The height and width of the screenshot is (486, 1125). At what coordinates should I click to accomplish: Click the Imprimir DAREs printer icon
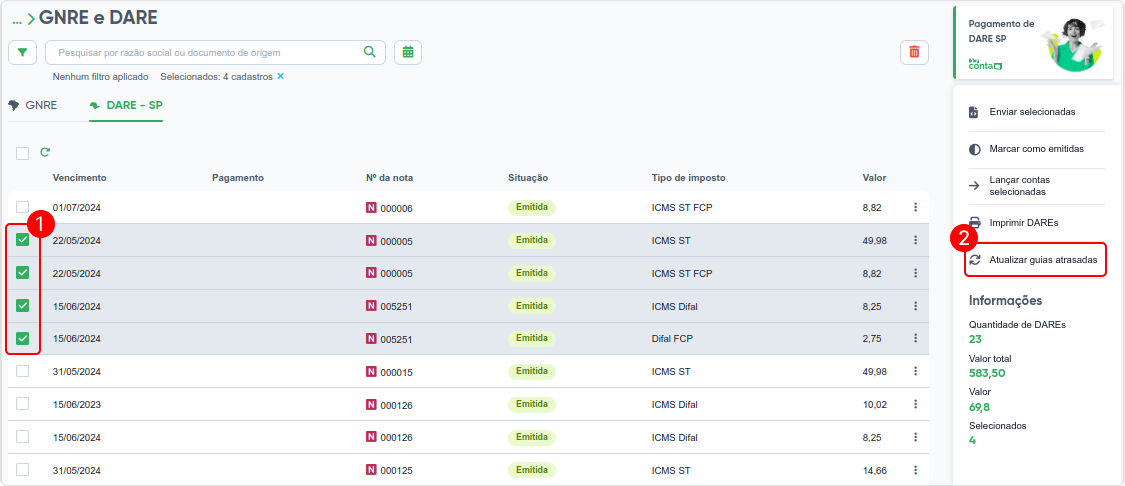[x=975, y=222]
